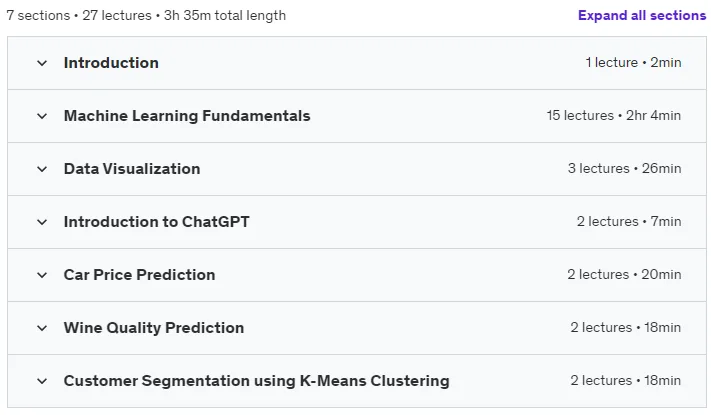The width and height of the screenshot is (711, 415).
Task: Expand Machine Learning Fundamentals using its chevron
Action: coord(42,116)
